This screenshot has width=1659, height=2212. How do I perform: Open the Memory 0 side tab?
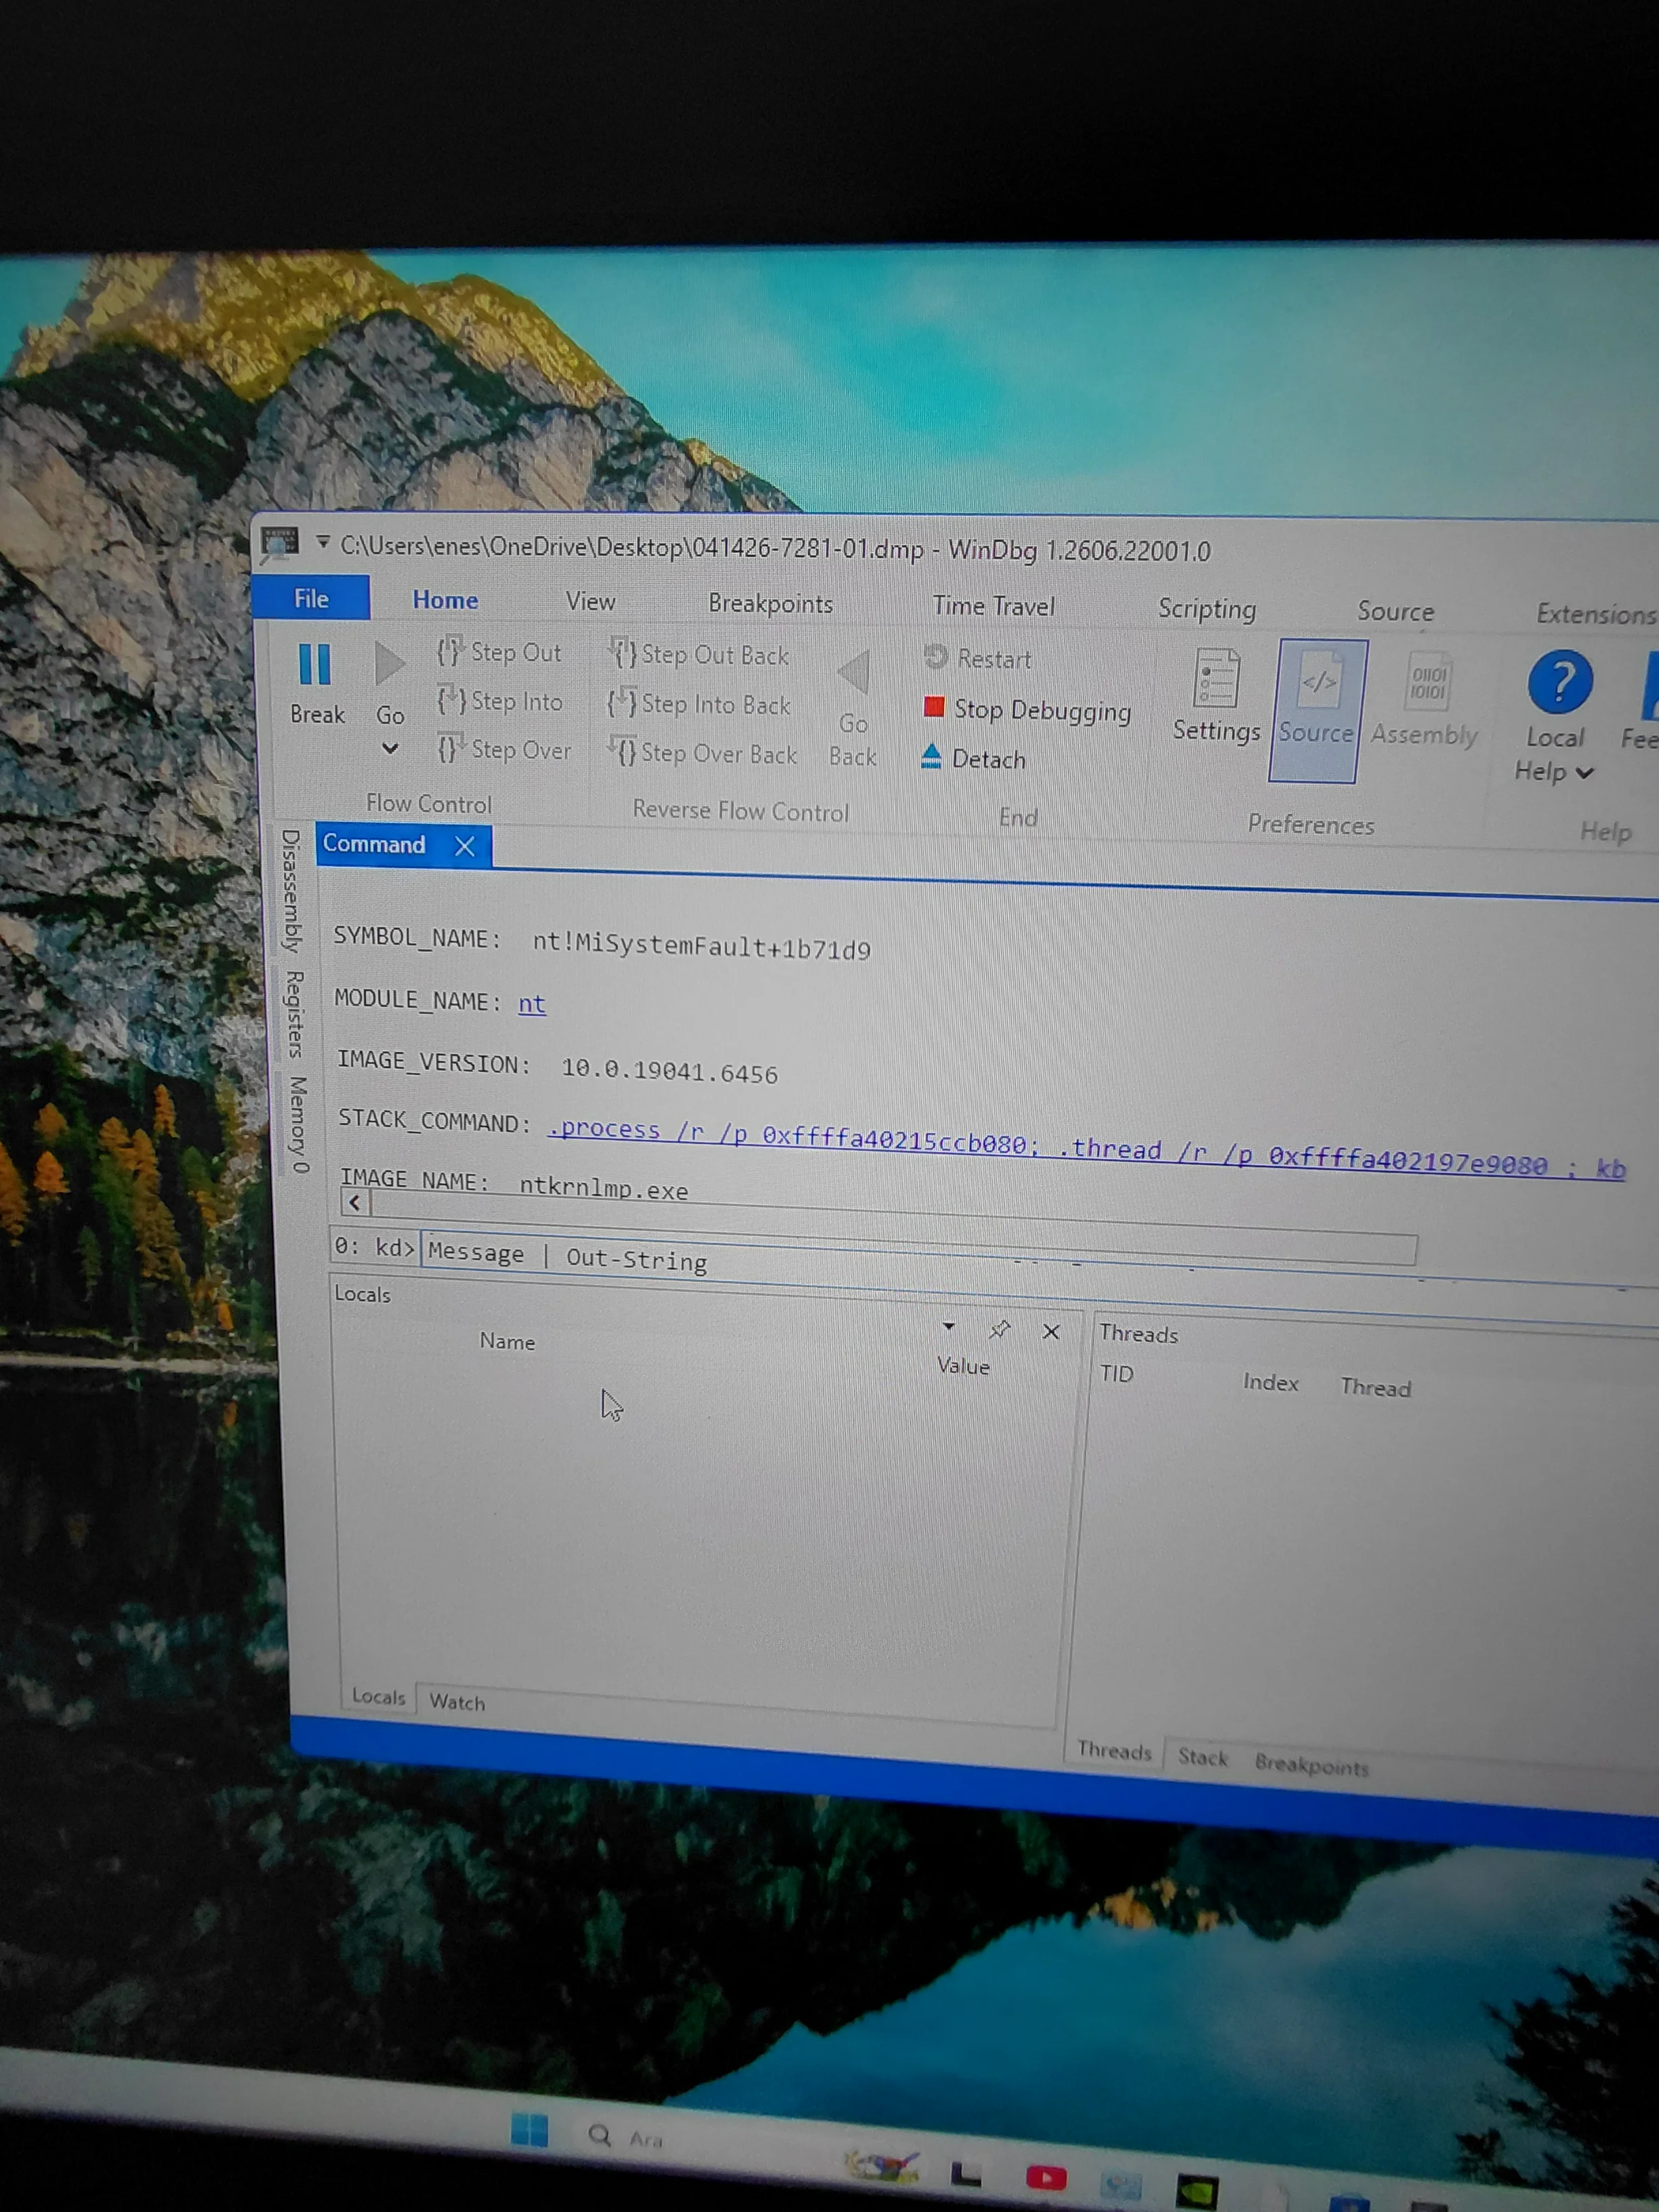click(x=299, y=1125)
